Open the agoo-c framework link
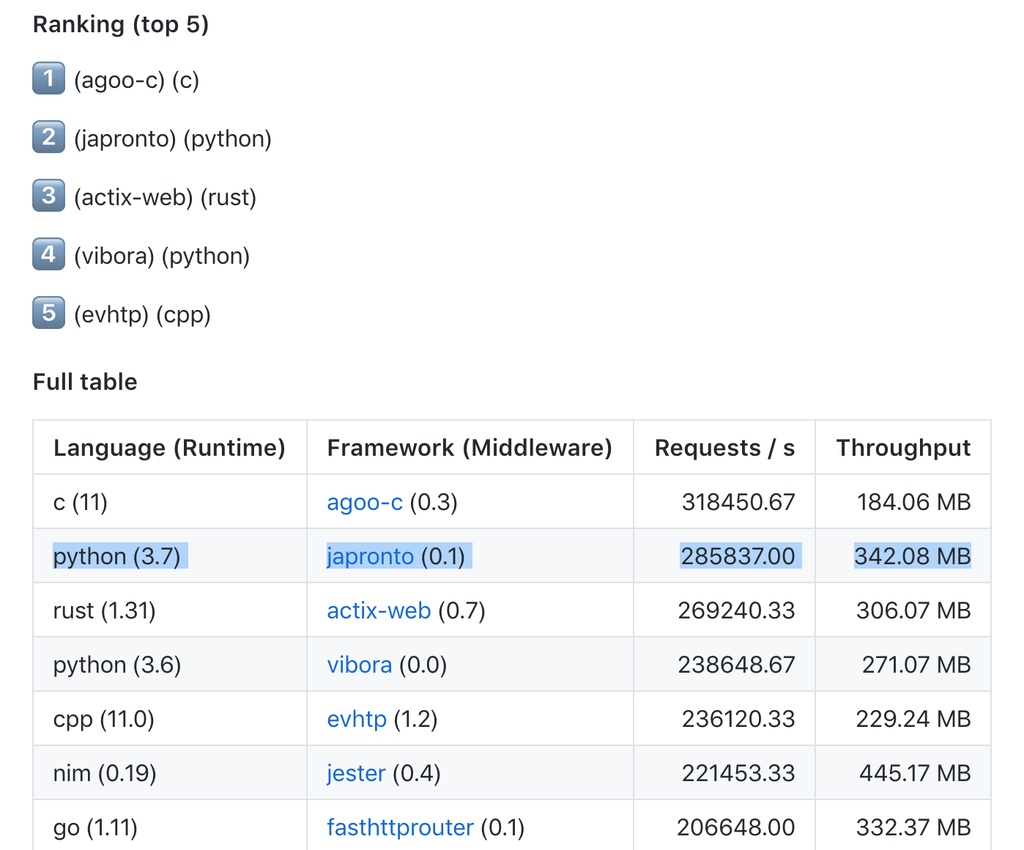This screenshot has height=850, width=1024. coord(364,502)
